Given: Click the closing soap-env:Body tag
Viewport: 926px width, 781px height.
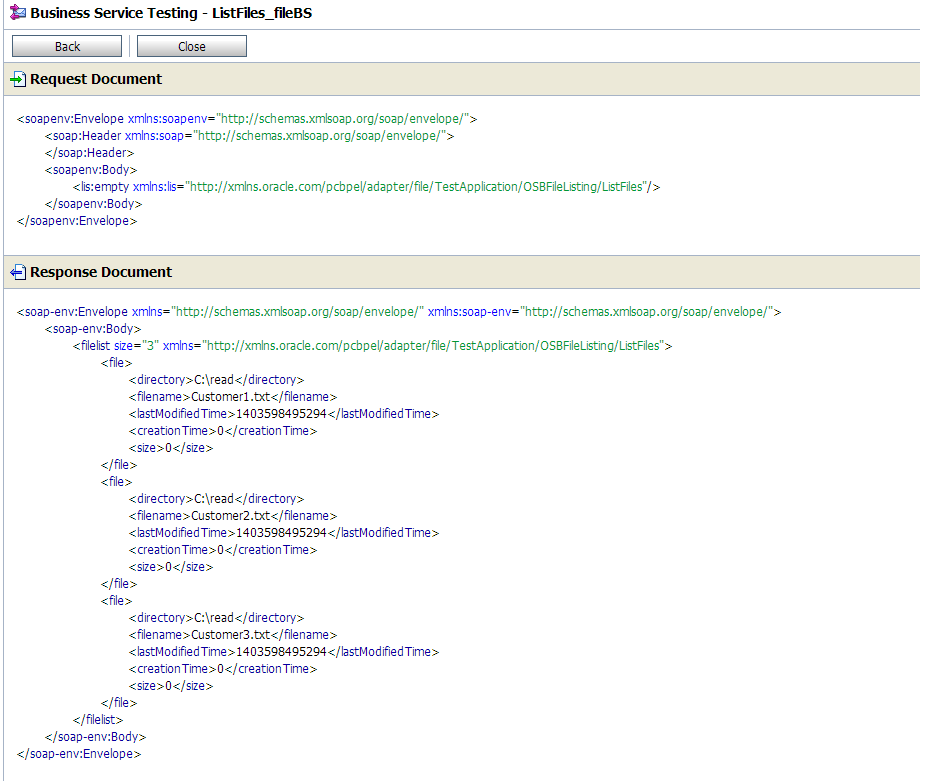Looking at the screenshot, I should click(95, 737).
